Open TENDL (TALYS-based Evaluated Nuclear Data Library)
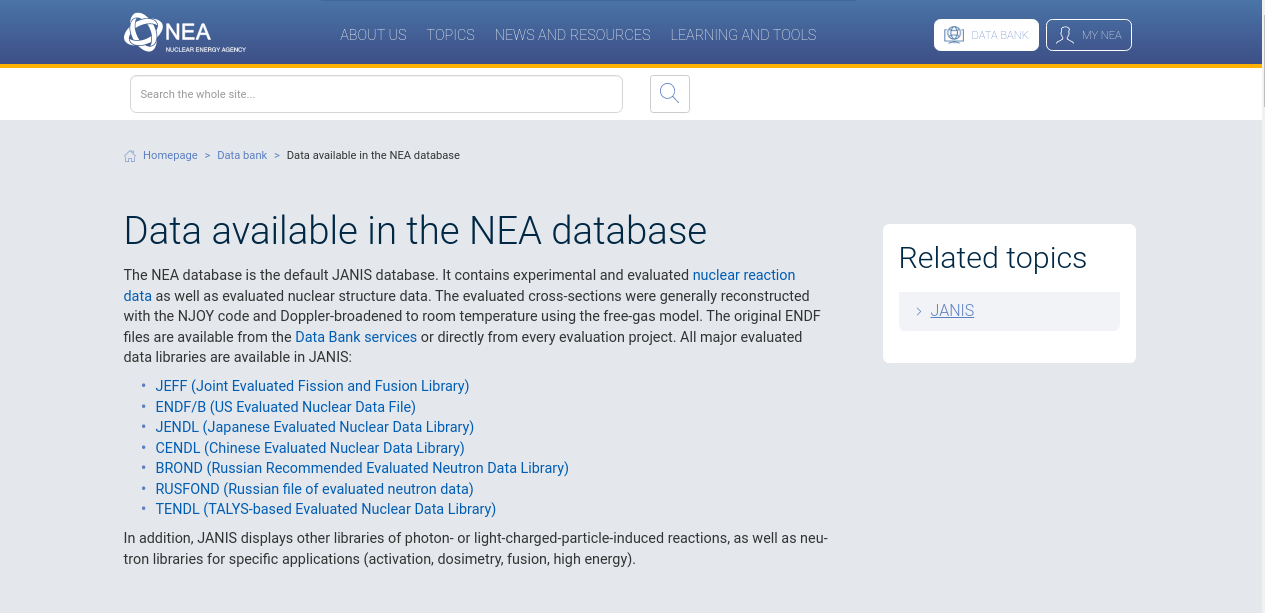This screenshot has width=1265, height=613. (x=326, y=509)
